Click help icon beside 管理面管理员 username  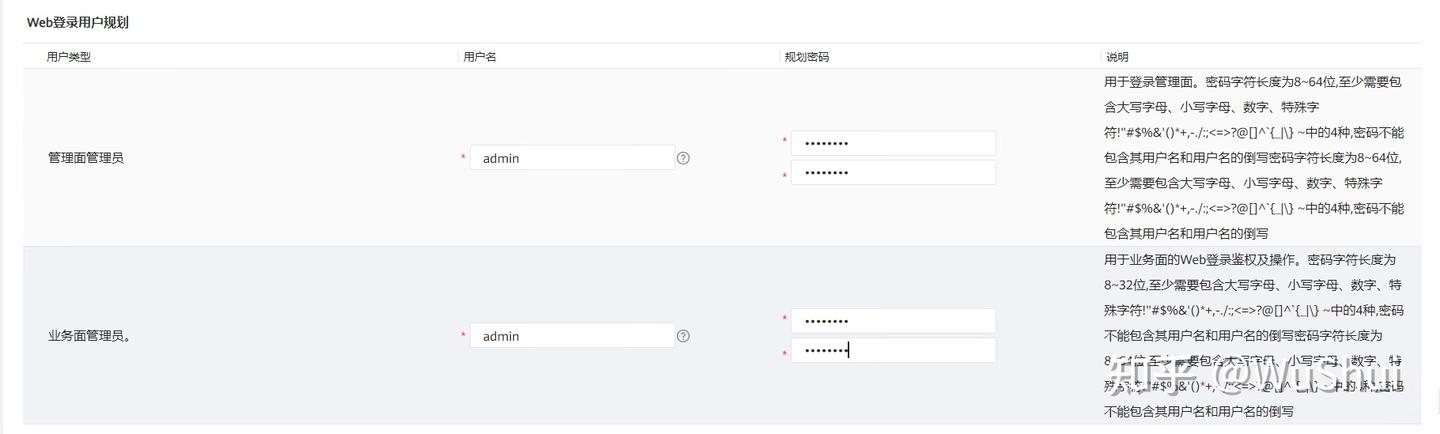pyautogui.click(x=683, y=158)
